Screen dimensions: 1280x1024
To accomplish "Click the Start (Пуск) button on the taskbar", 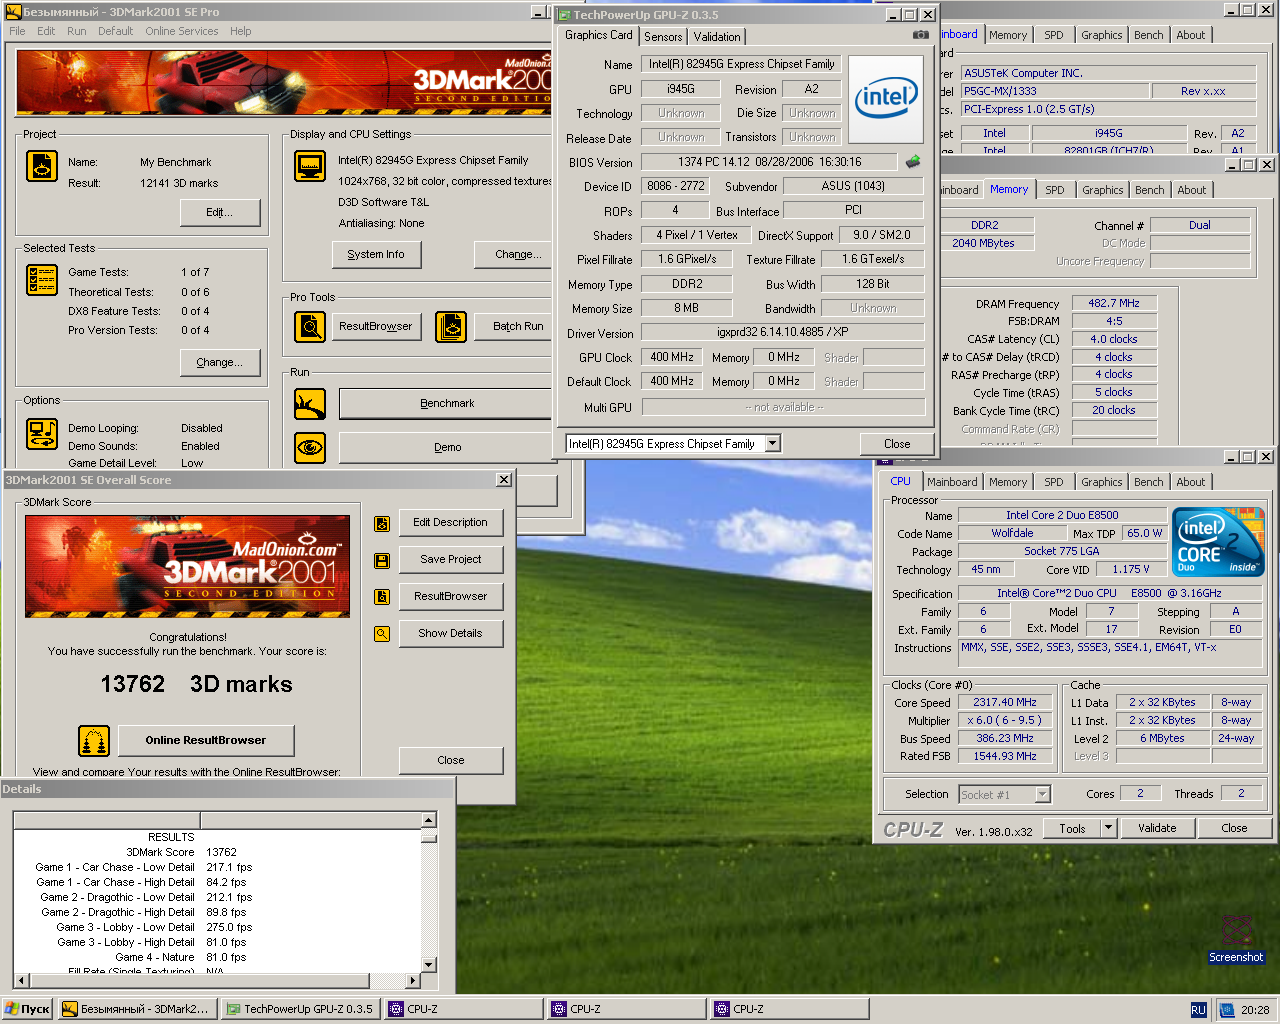I will (28, 1010).
